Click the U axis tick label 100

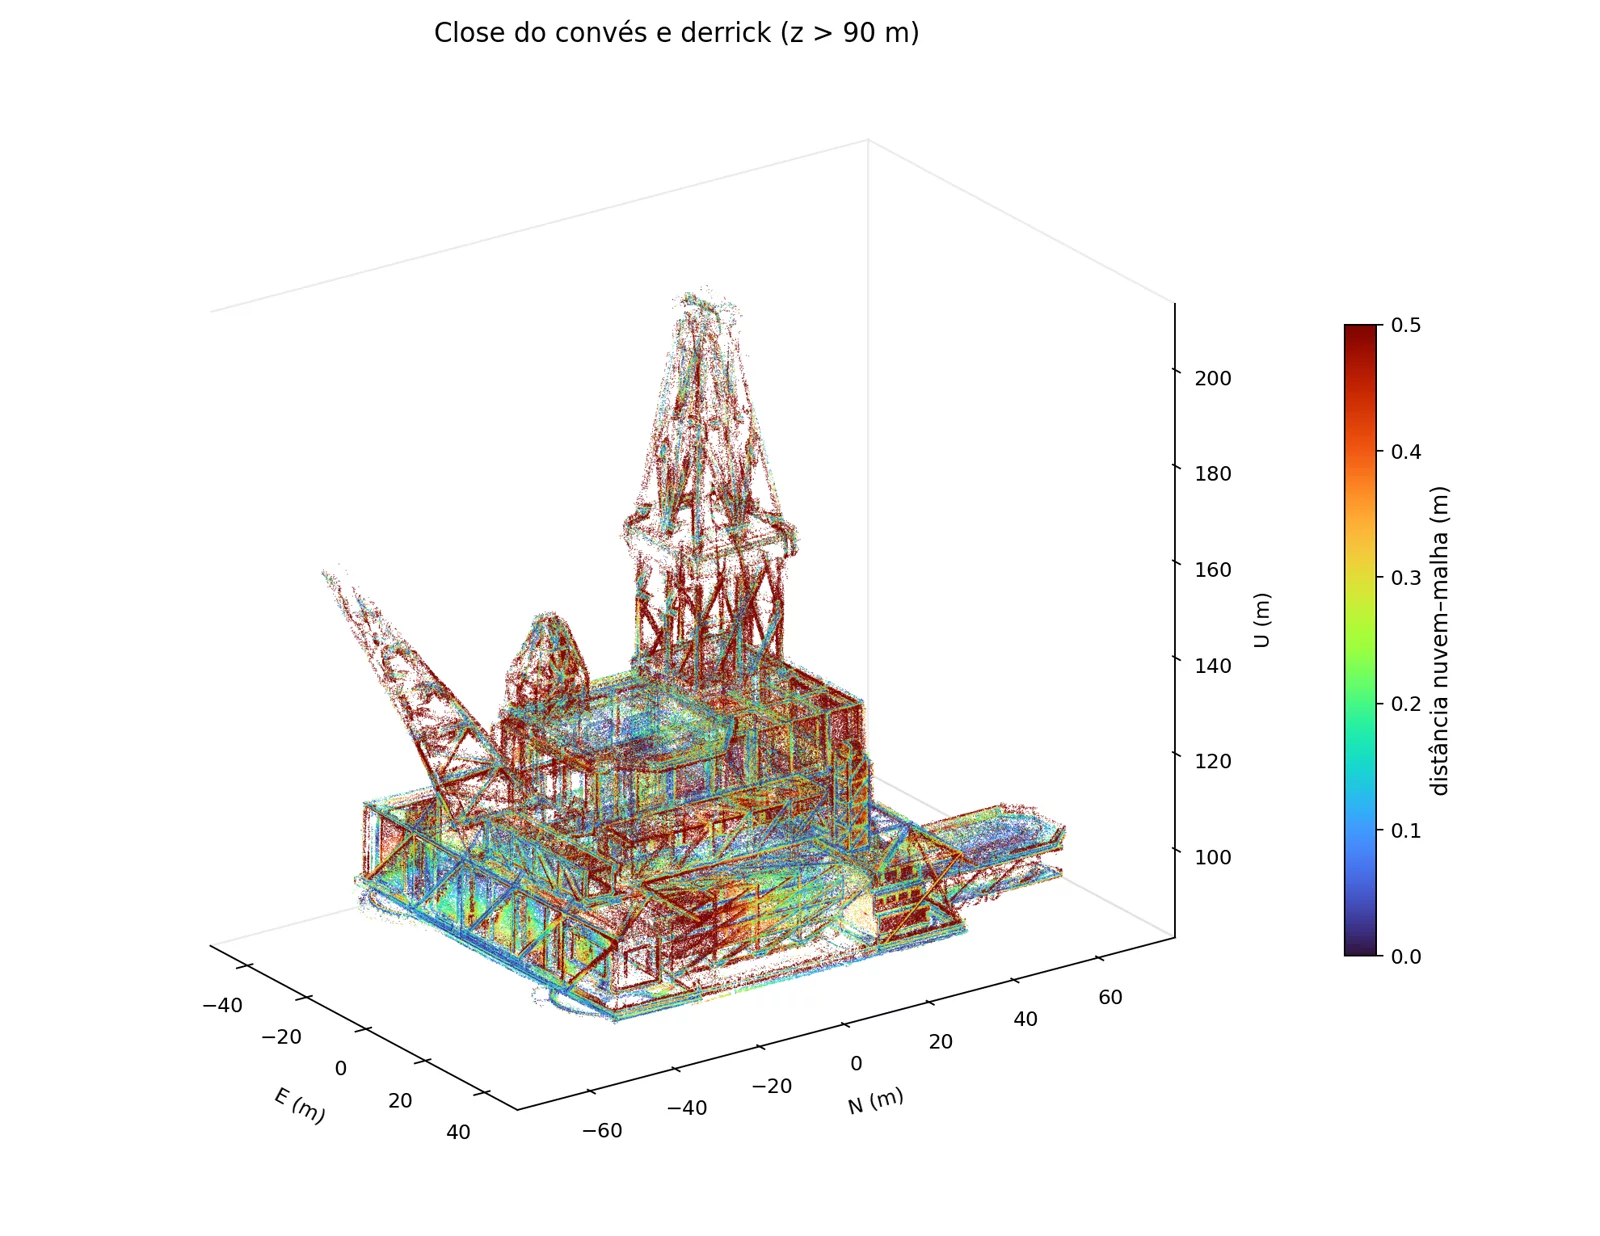pyautogui.click(x=1213, y=857)
